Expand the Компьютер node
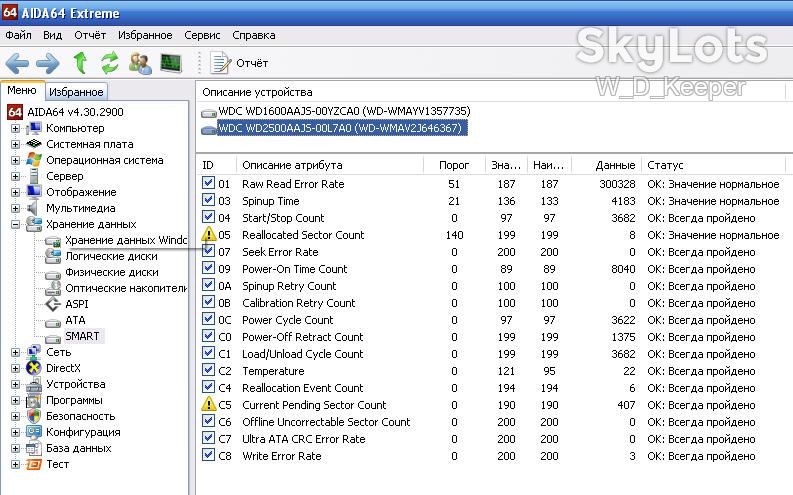 pos(15,128)
